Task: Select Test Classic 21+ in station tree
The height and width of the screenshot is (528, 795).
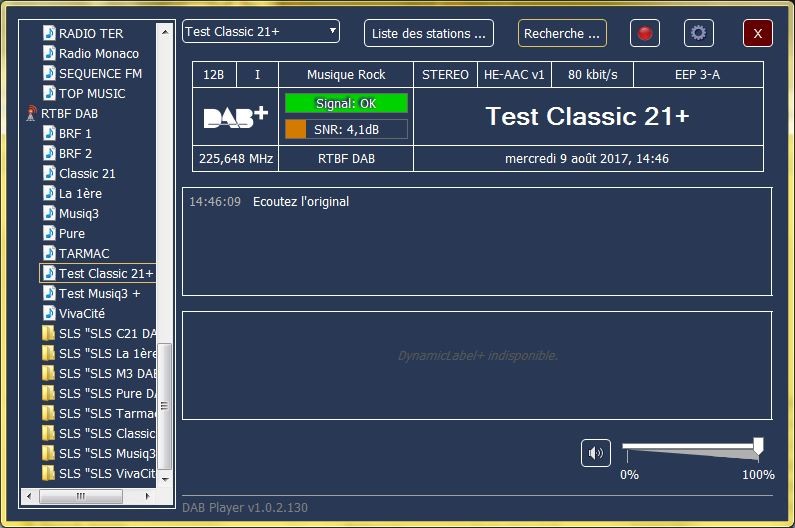Action: point(98,273)
